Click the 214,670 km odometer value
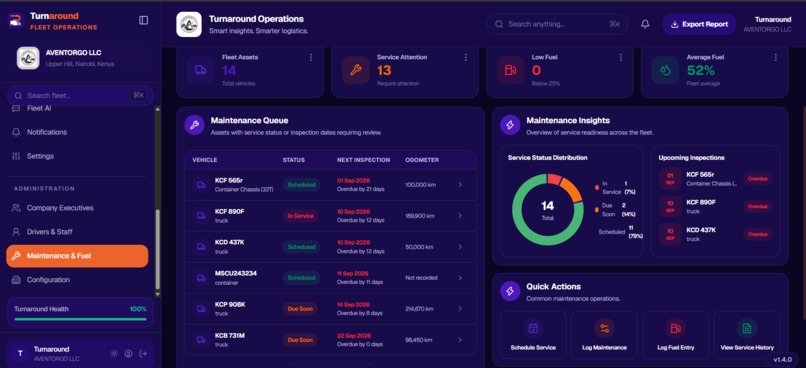Image resolution: width=806 pixels, height=368 pixels. (x=419, y=309)
